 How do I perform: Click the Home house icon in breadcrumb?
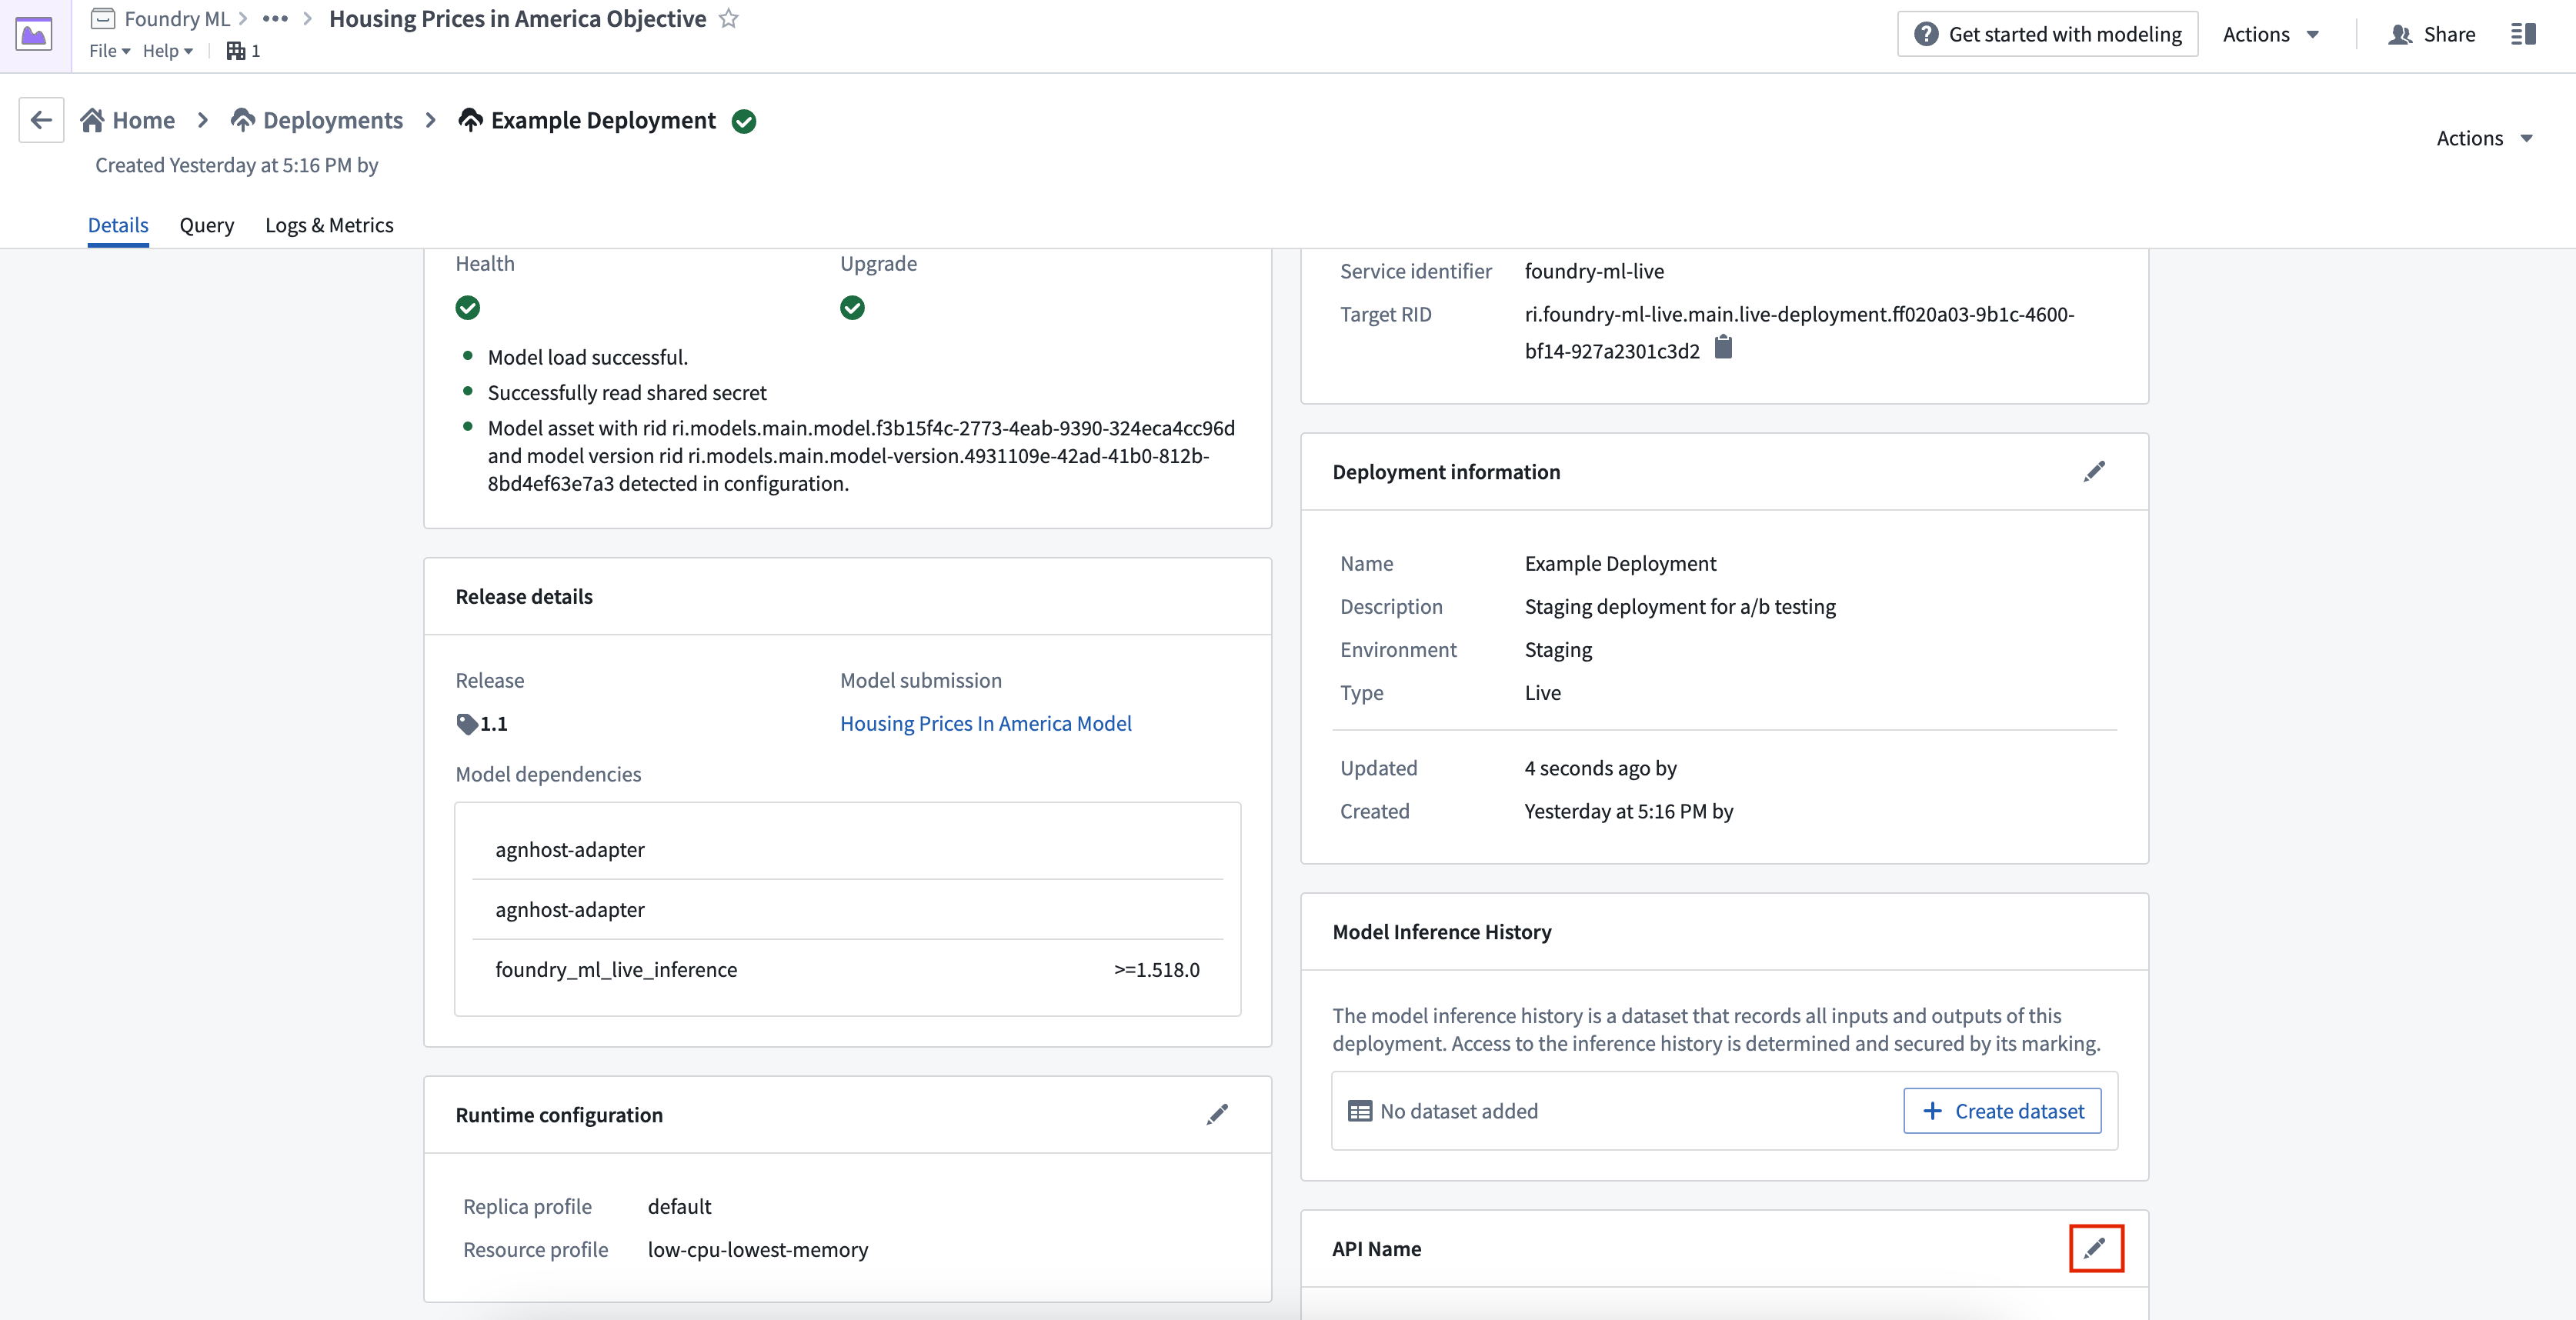(92, 120)
